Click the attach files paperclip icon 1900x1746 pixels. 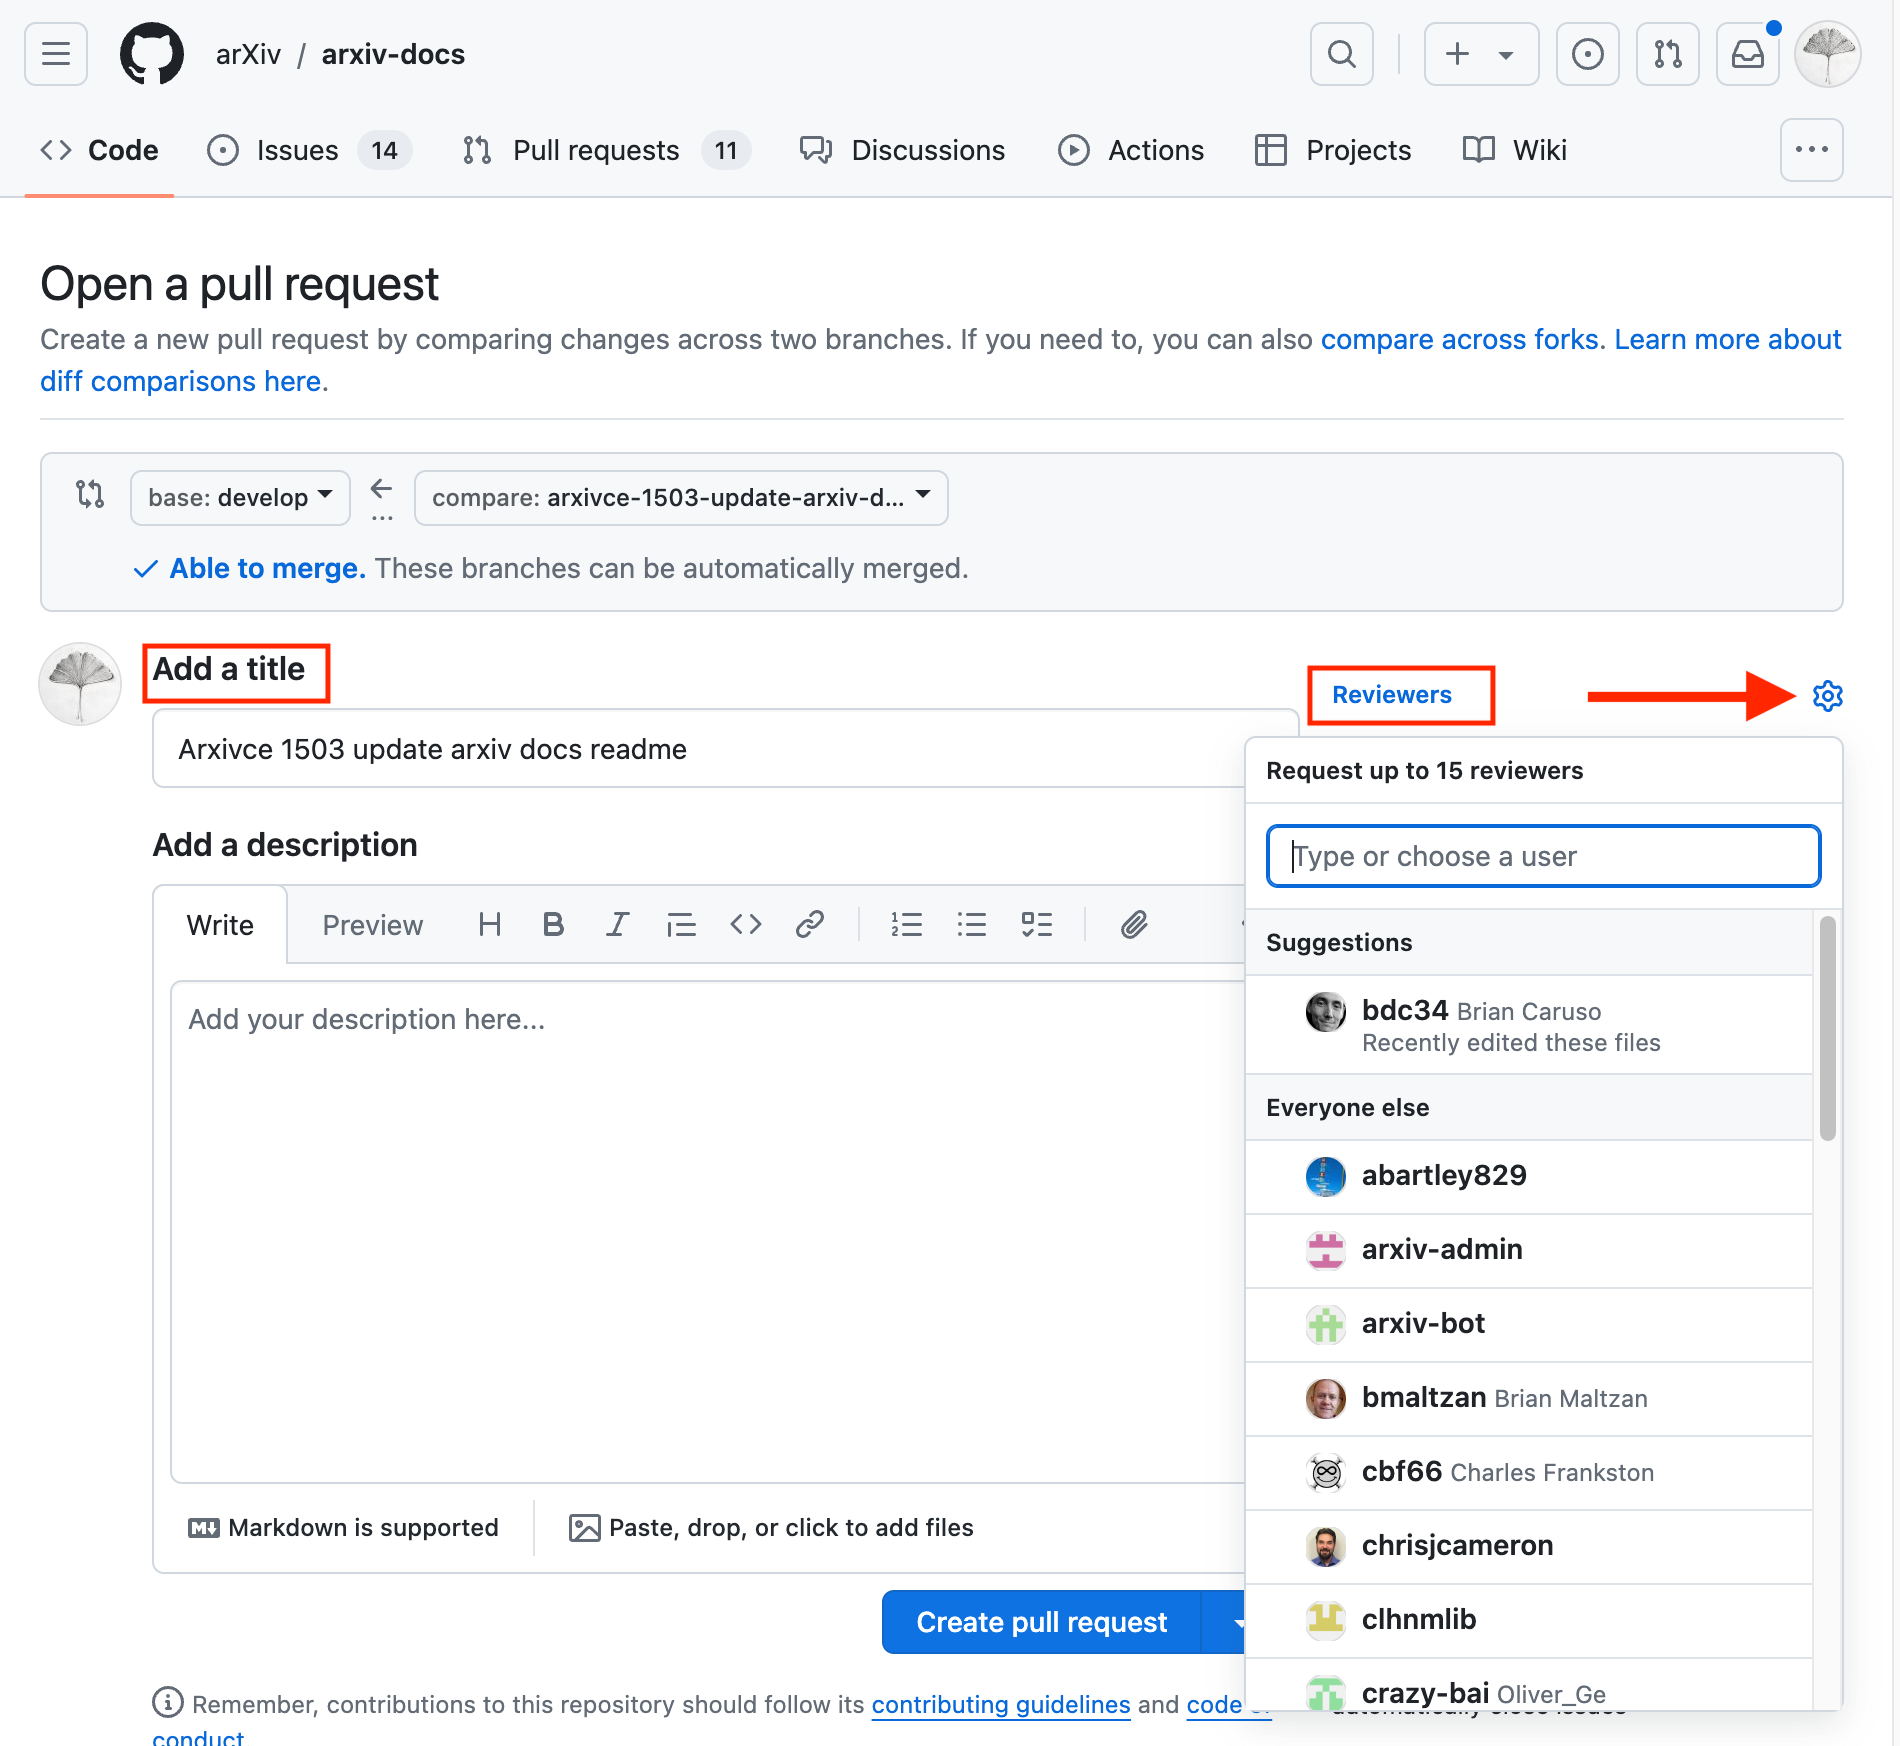pos(1133,925)
